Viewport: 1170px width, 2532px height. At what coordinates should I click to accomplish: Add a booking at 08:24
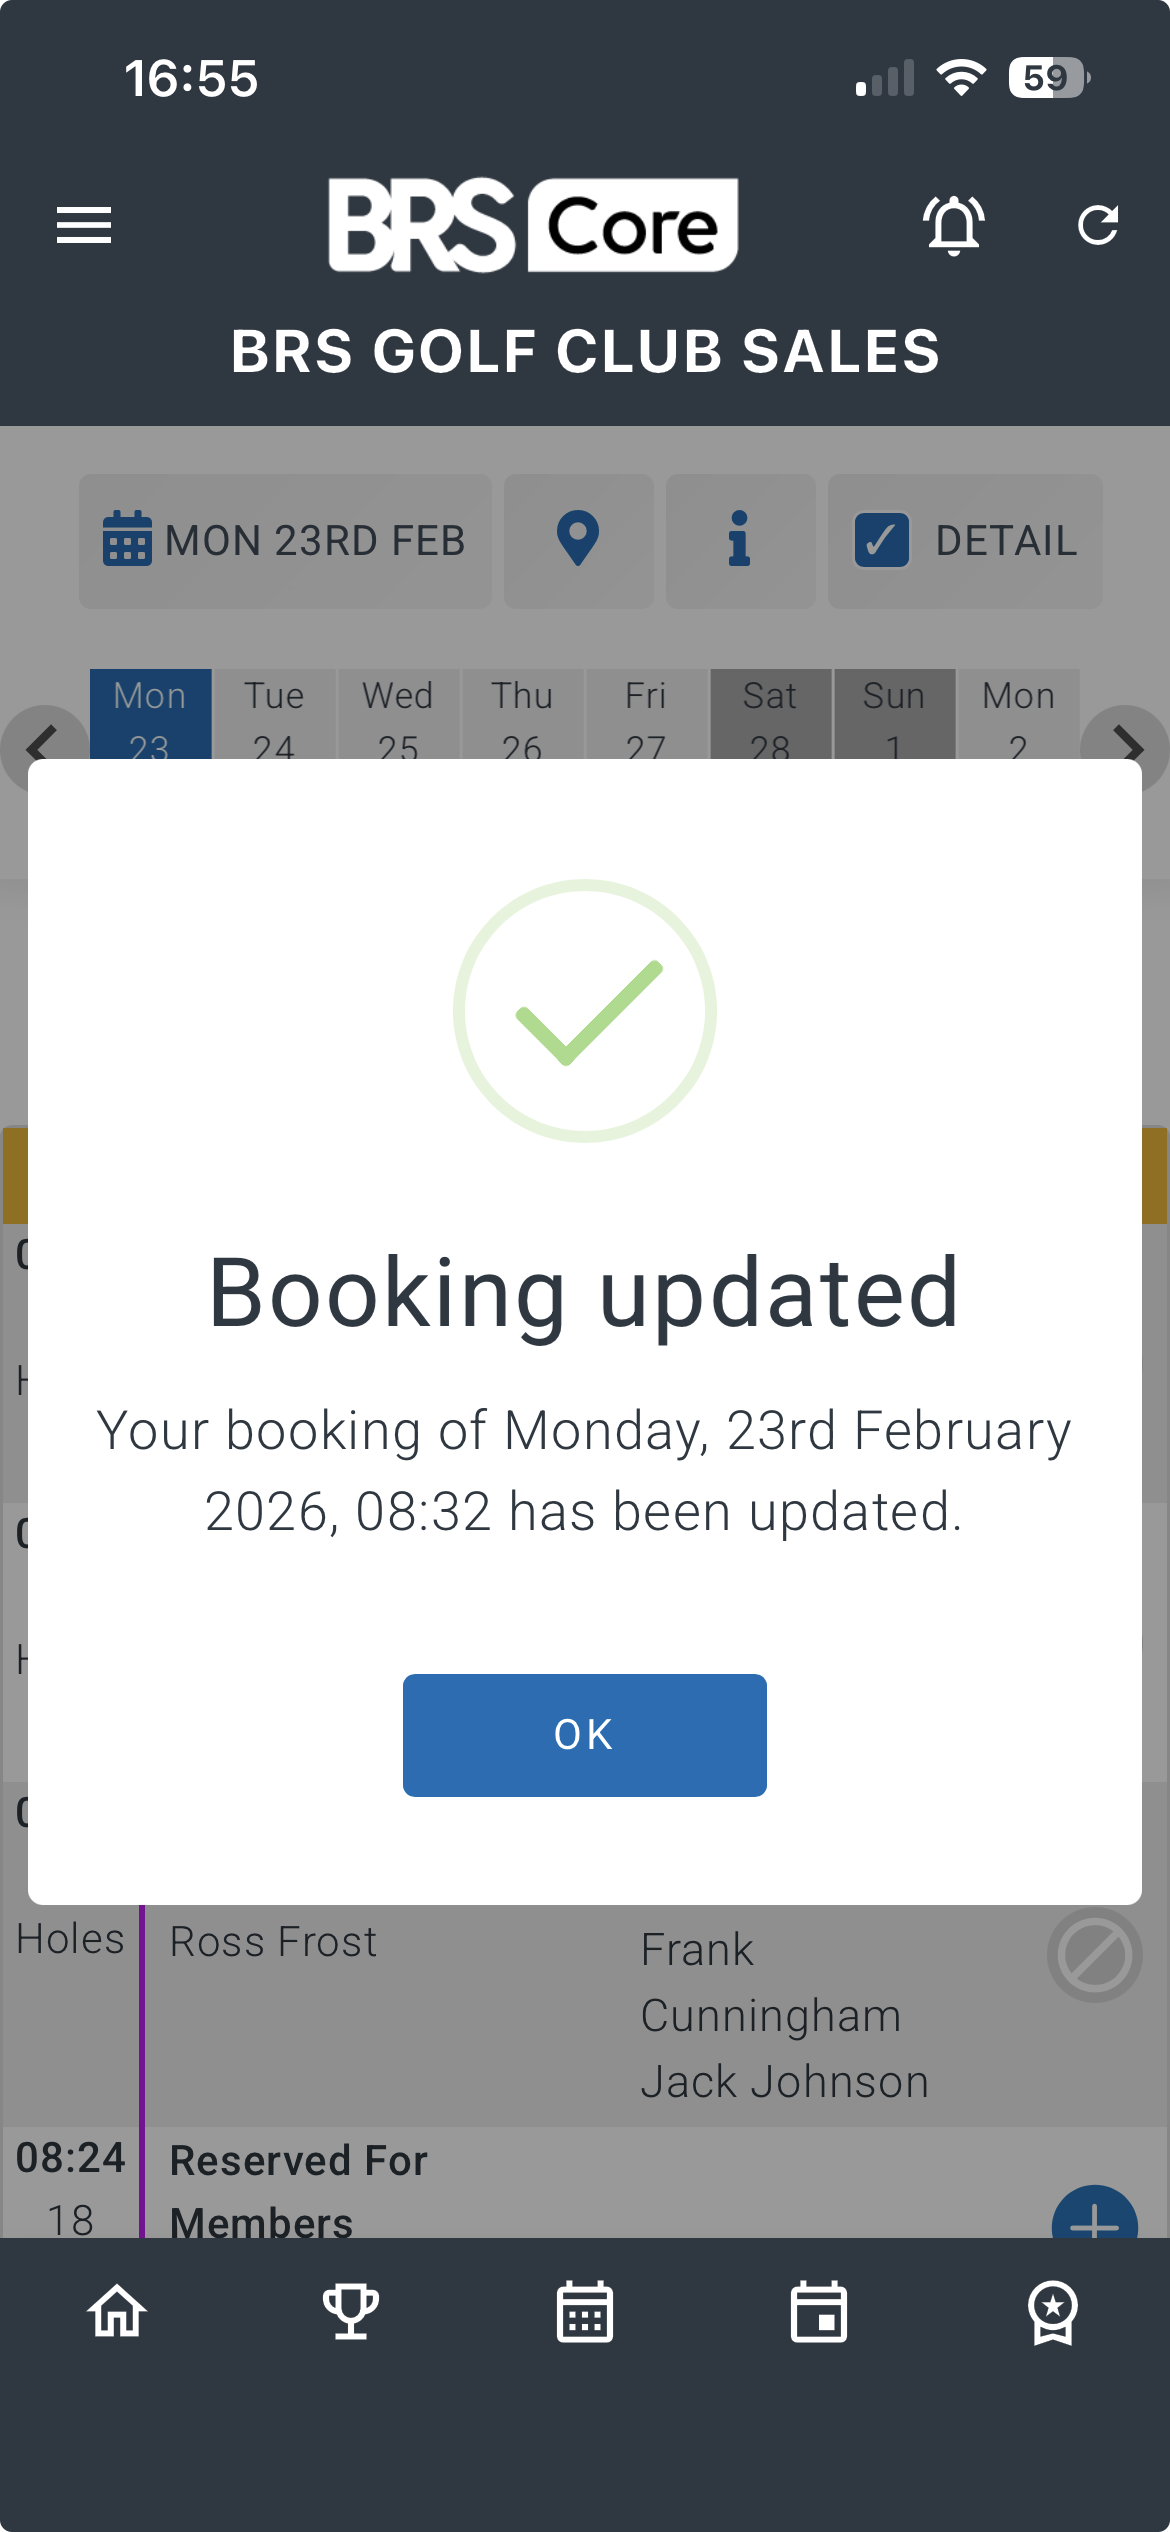click(1094, 2216)
